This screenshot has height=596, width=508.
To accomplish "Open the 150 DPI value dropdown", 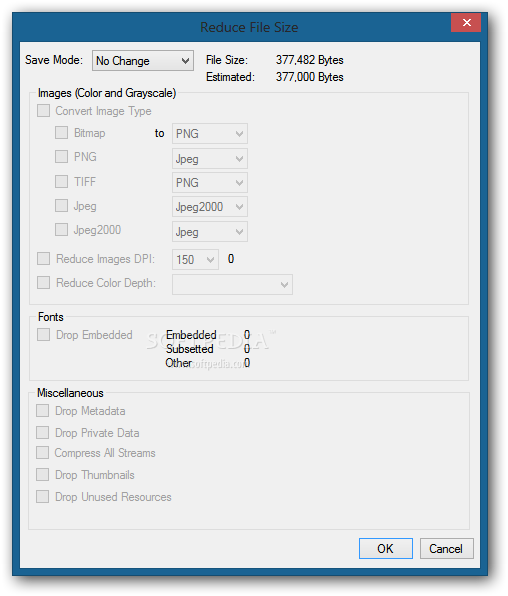I will click(195, 260).
